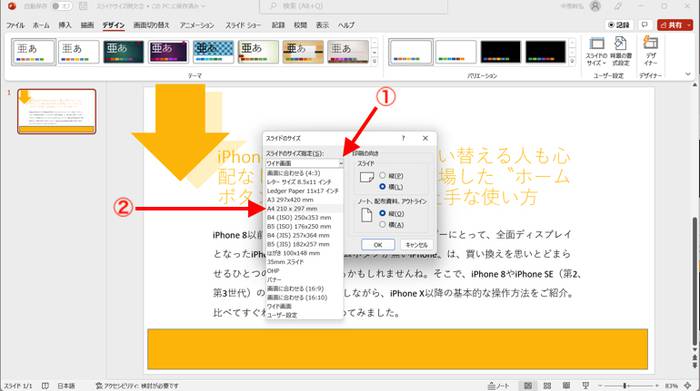Click the accessibility check status item
This screenshot has height=391, width=700.
[137, 386]
